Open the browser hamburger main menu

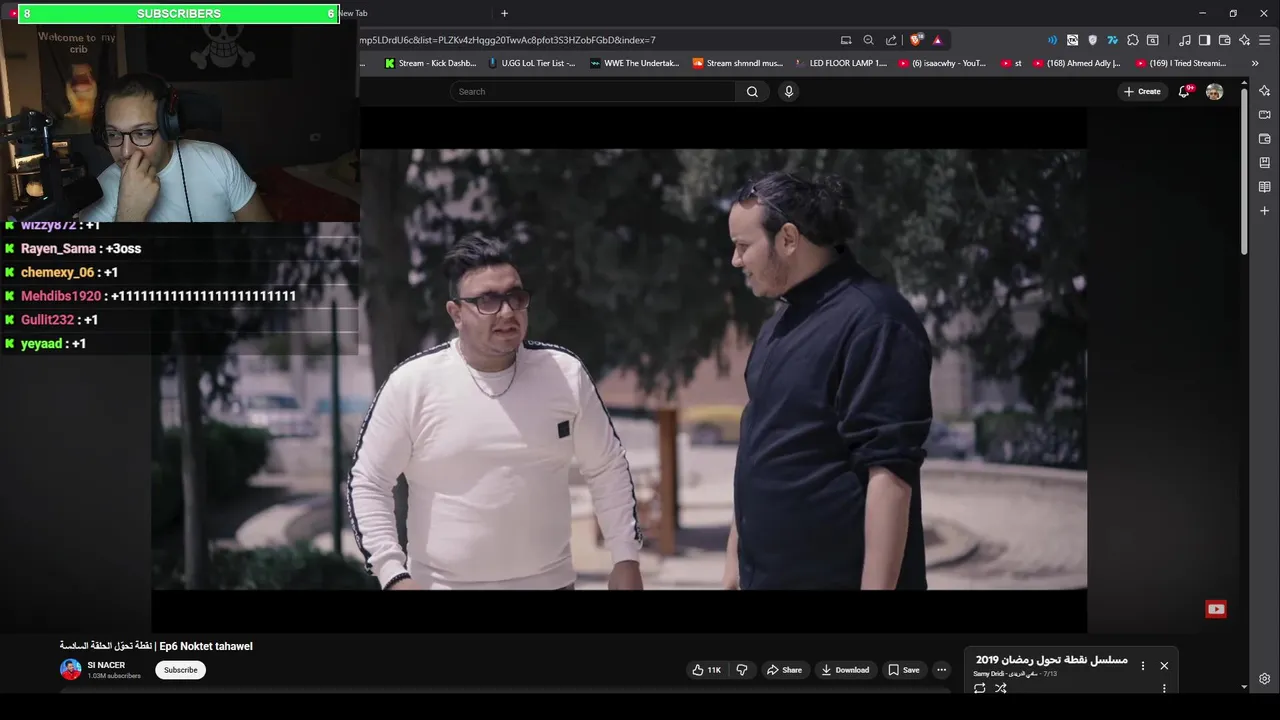[x=1265, y=40]
